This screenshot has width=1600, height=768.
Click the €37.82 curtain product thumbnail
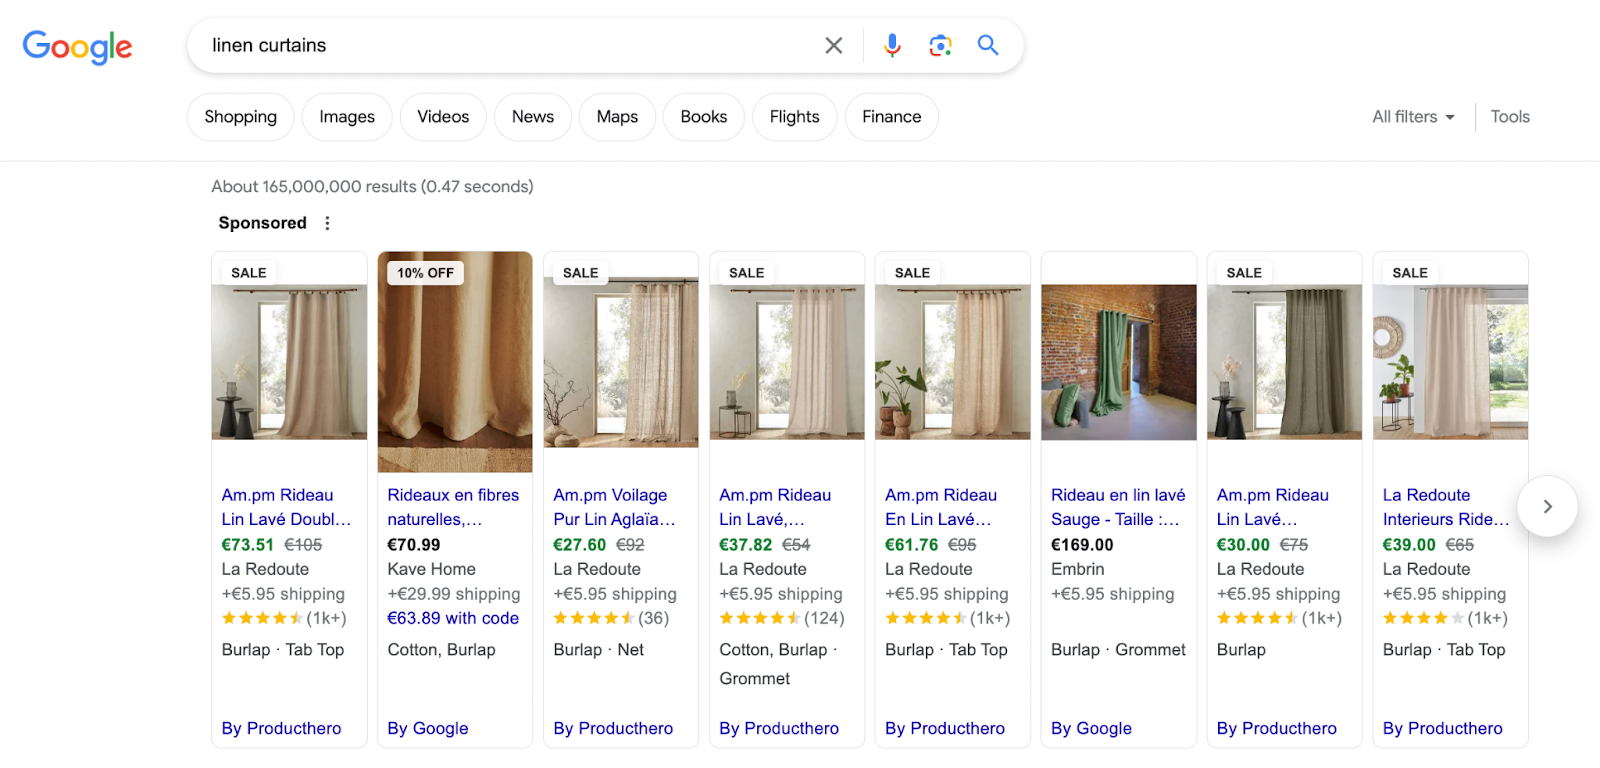click(x=787, y=362)
